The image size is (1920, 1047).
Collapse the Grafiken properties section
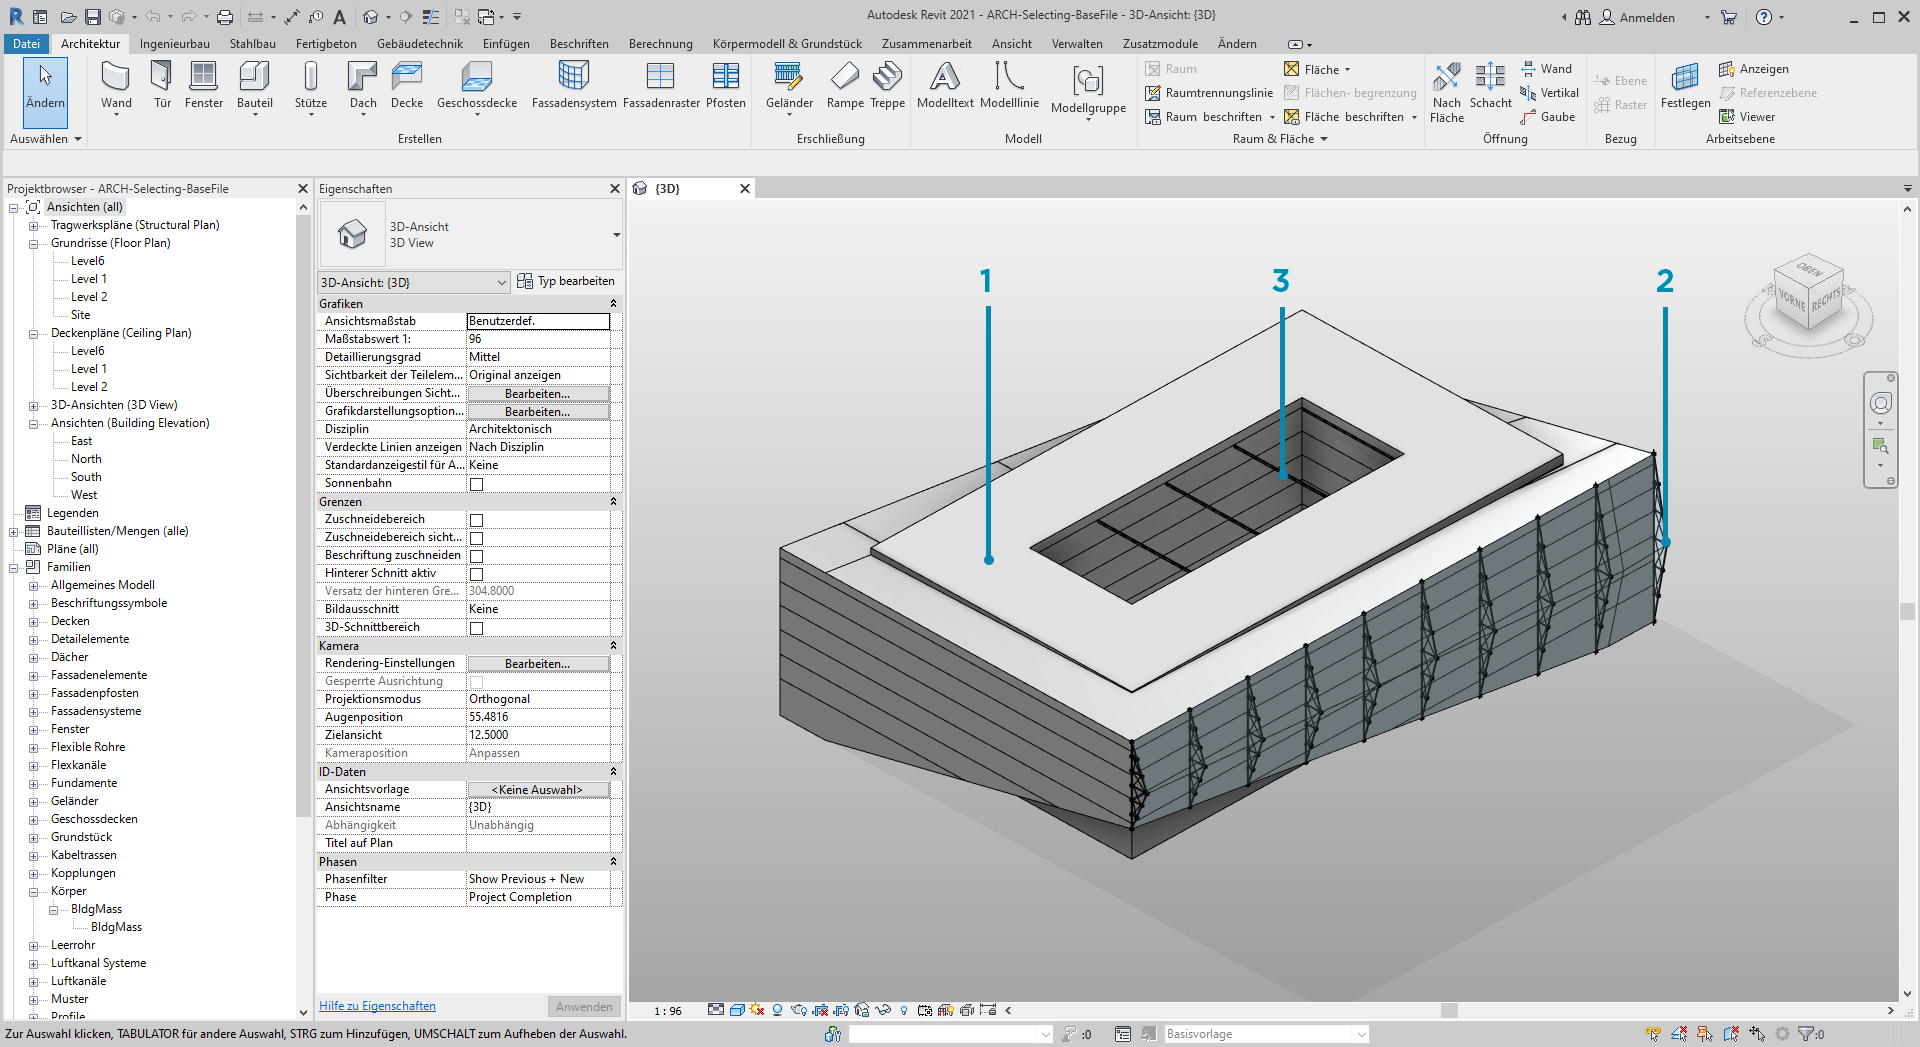613,304
